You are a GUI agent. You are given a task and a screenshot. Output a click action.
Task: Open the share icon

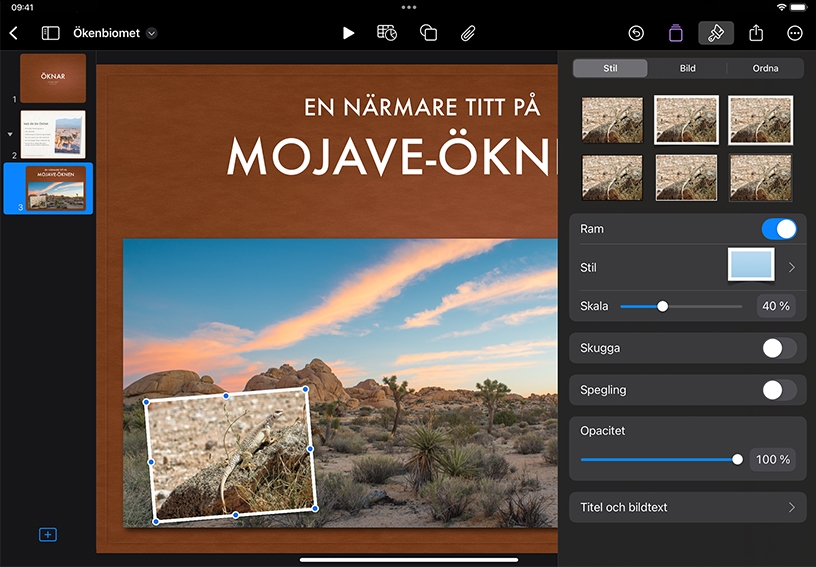click(x=756, y=33)
